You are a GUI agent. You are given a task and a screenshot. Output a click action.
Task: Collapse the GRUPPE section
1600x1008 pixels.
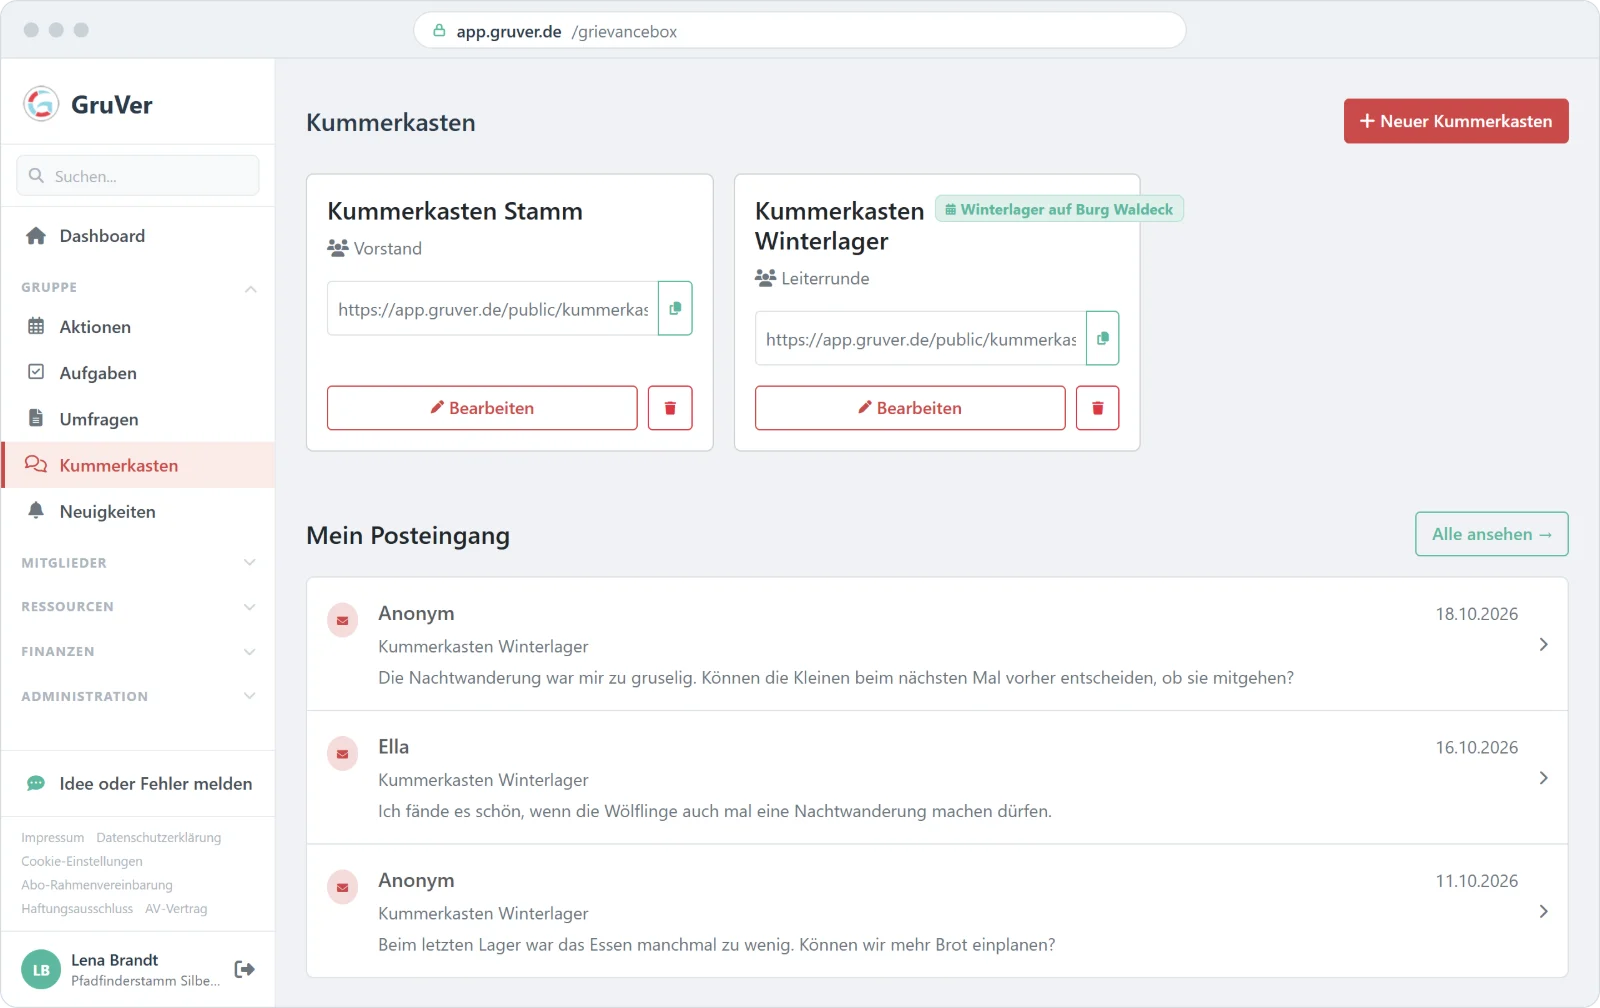click(x=250, y=288)
